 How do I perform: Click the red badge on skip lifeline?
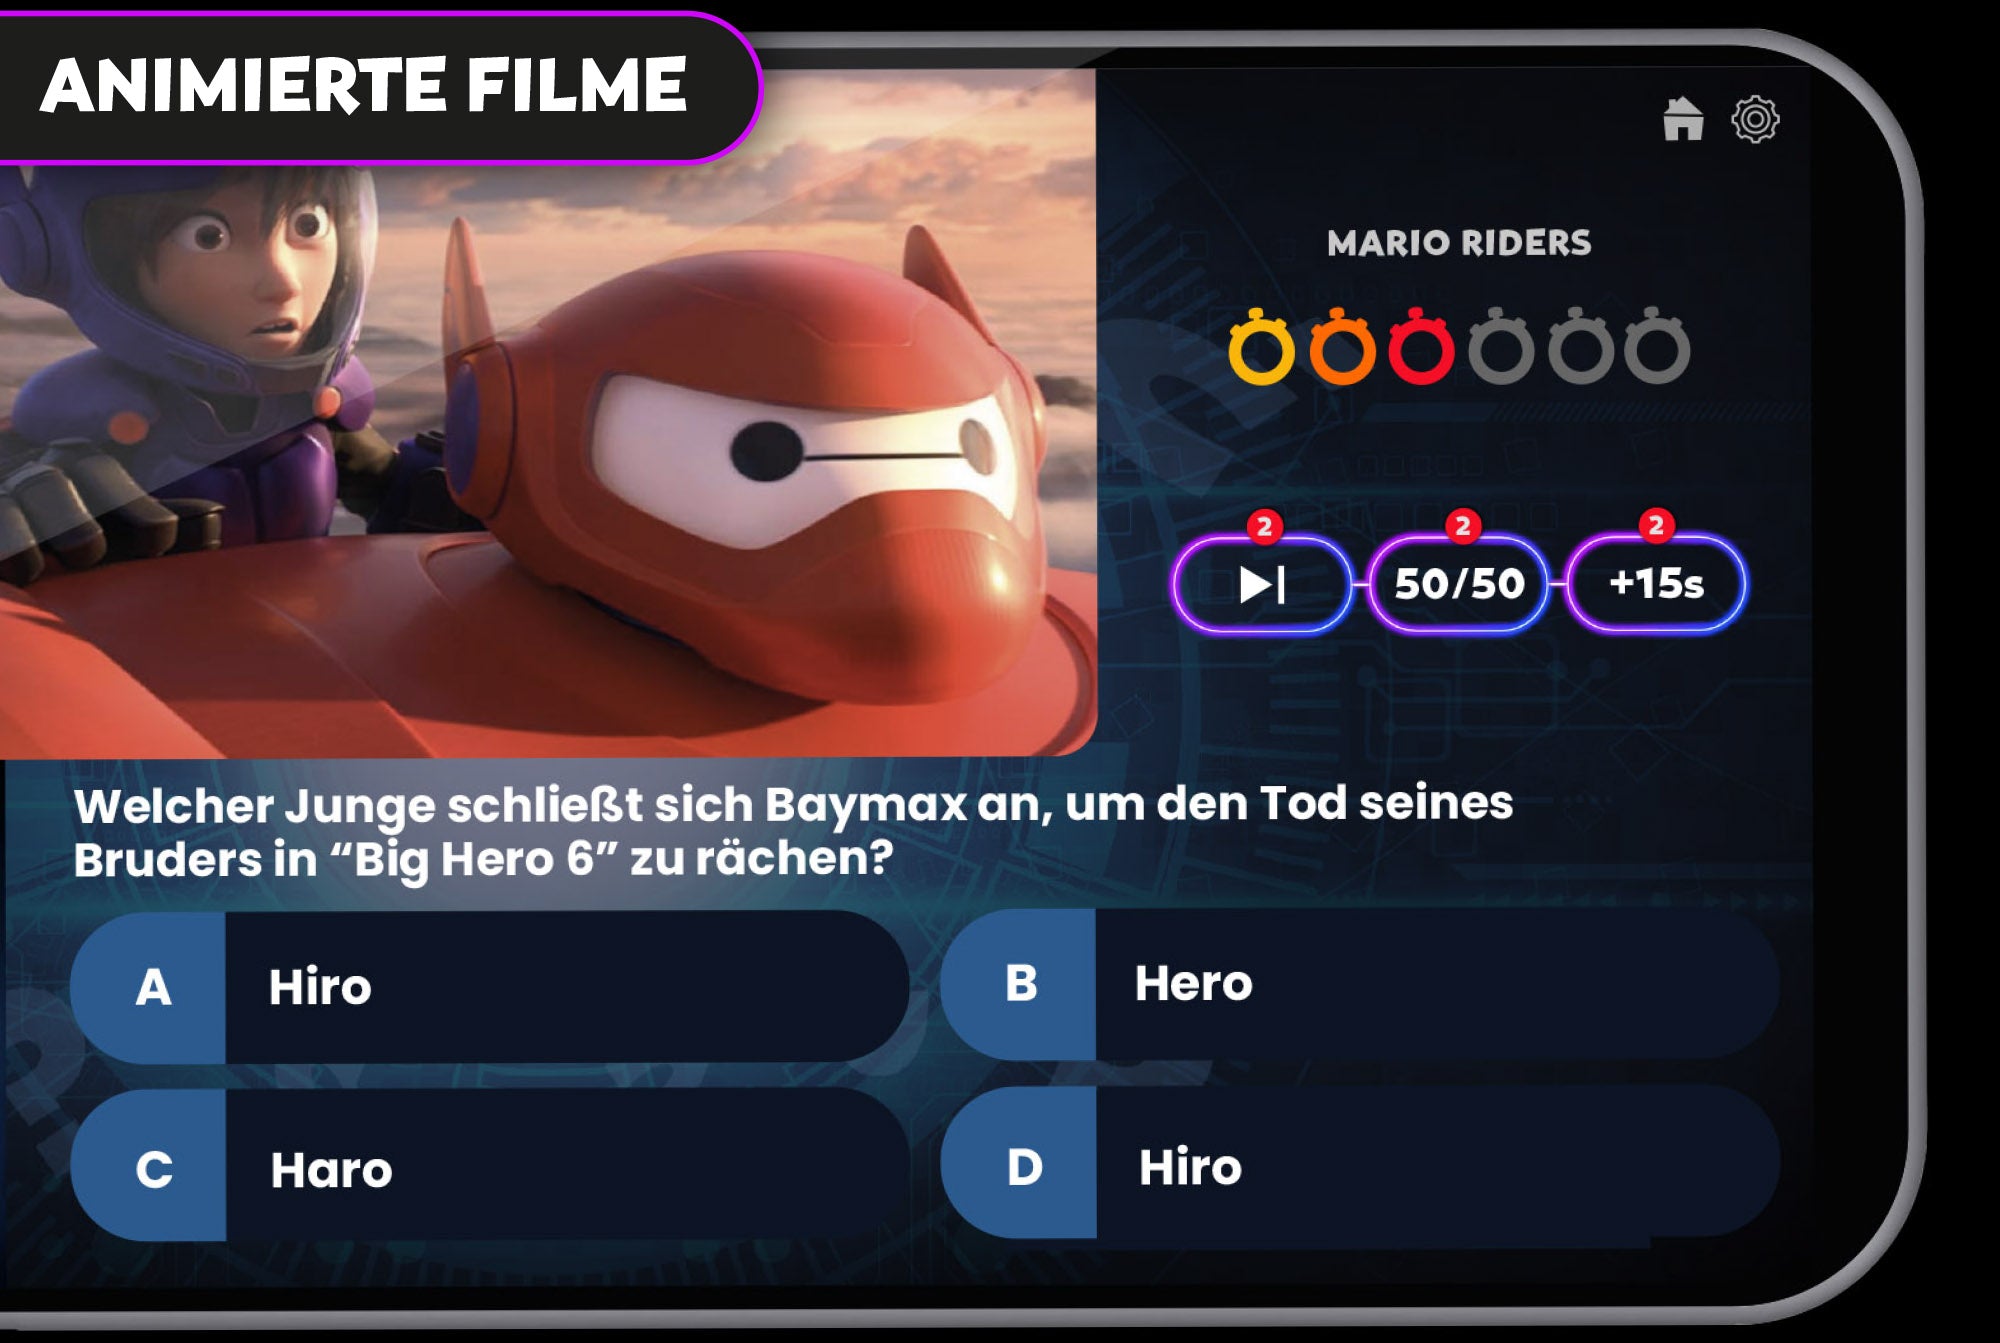tap(1264, 526)
